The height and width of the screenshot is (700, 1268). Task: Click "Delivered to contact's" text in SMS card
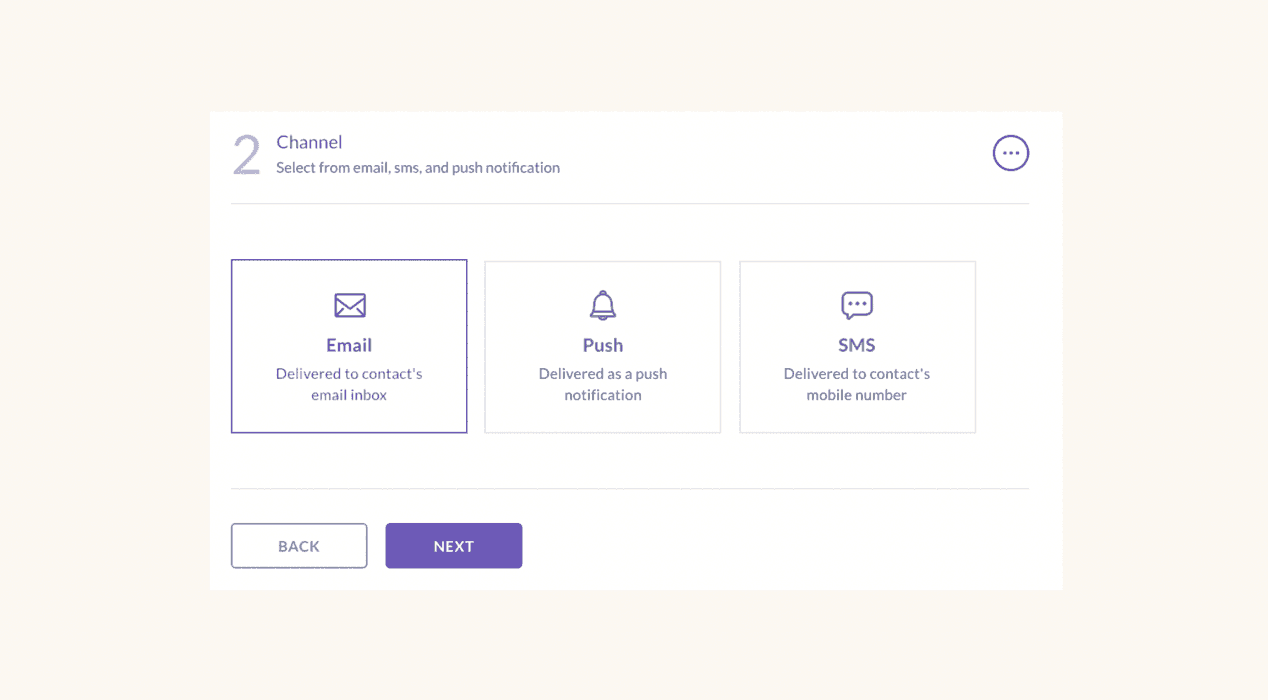click(x=857, y=374)
